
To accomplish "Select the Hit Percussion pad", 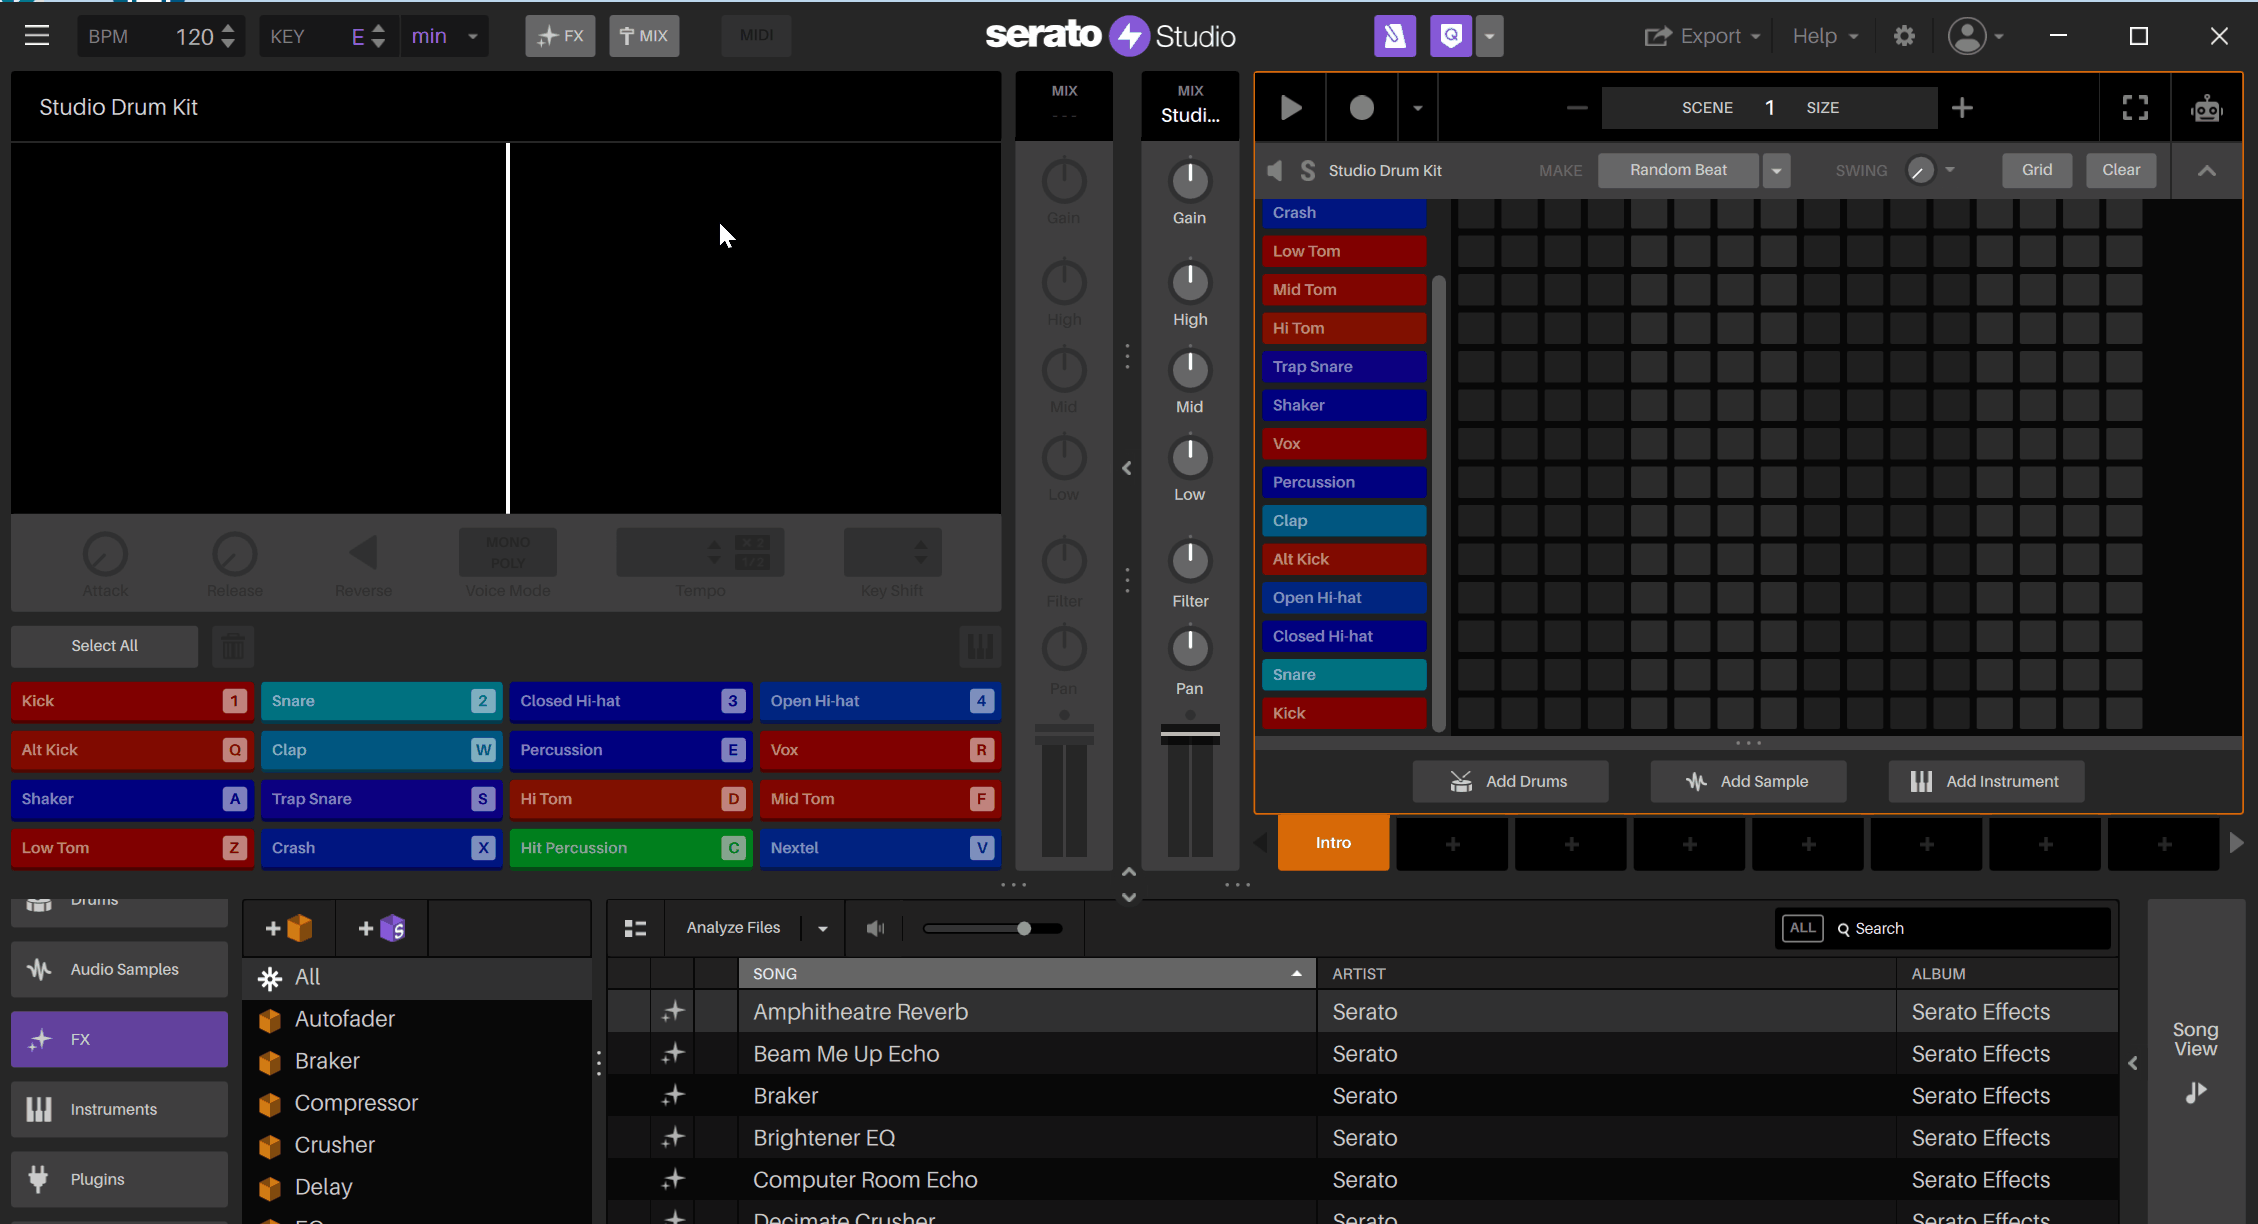I will click(631, 848).
